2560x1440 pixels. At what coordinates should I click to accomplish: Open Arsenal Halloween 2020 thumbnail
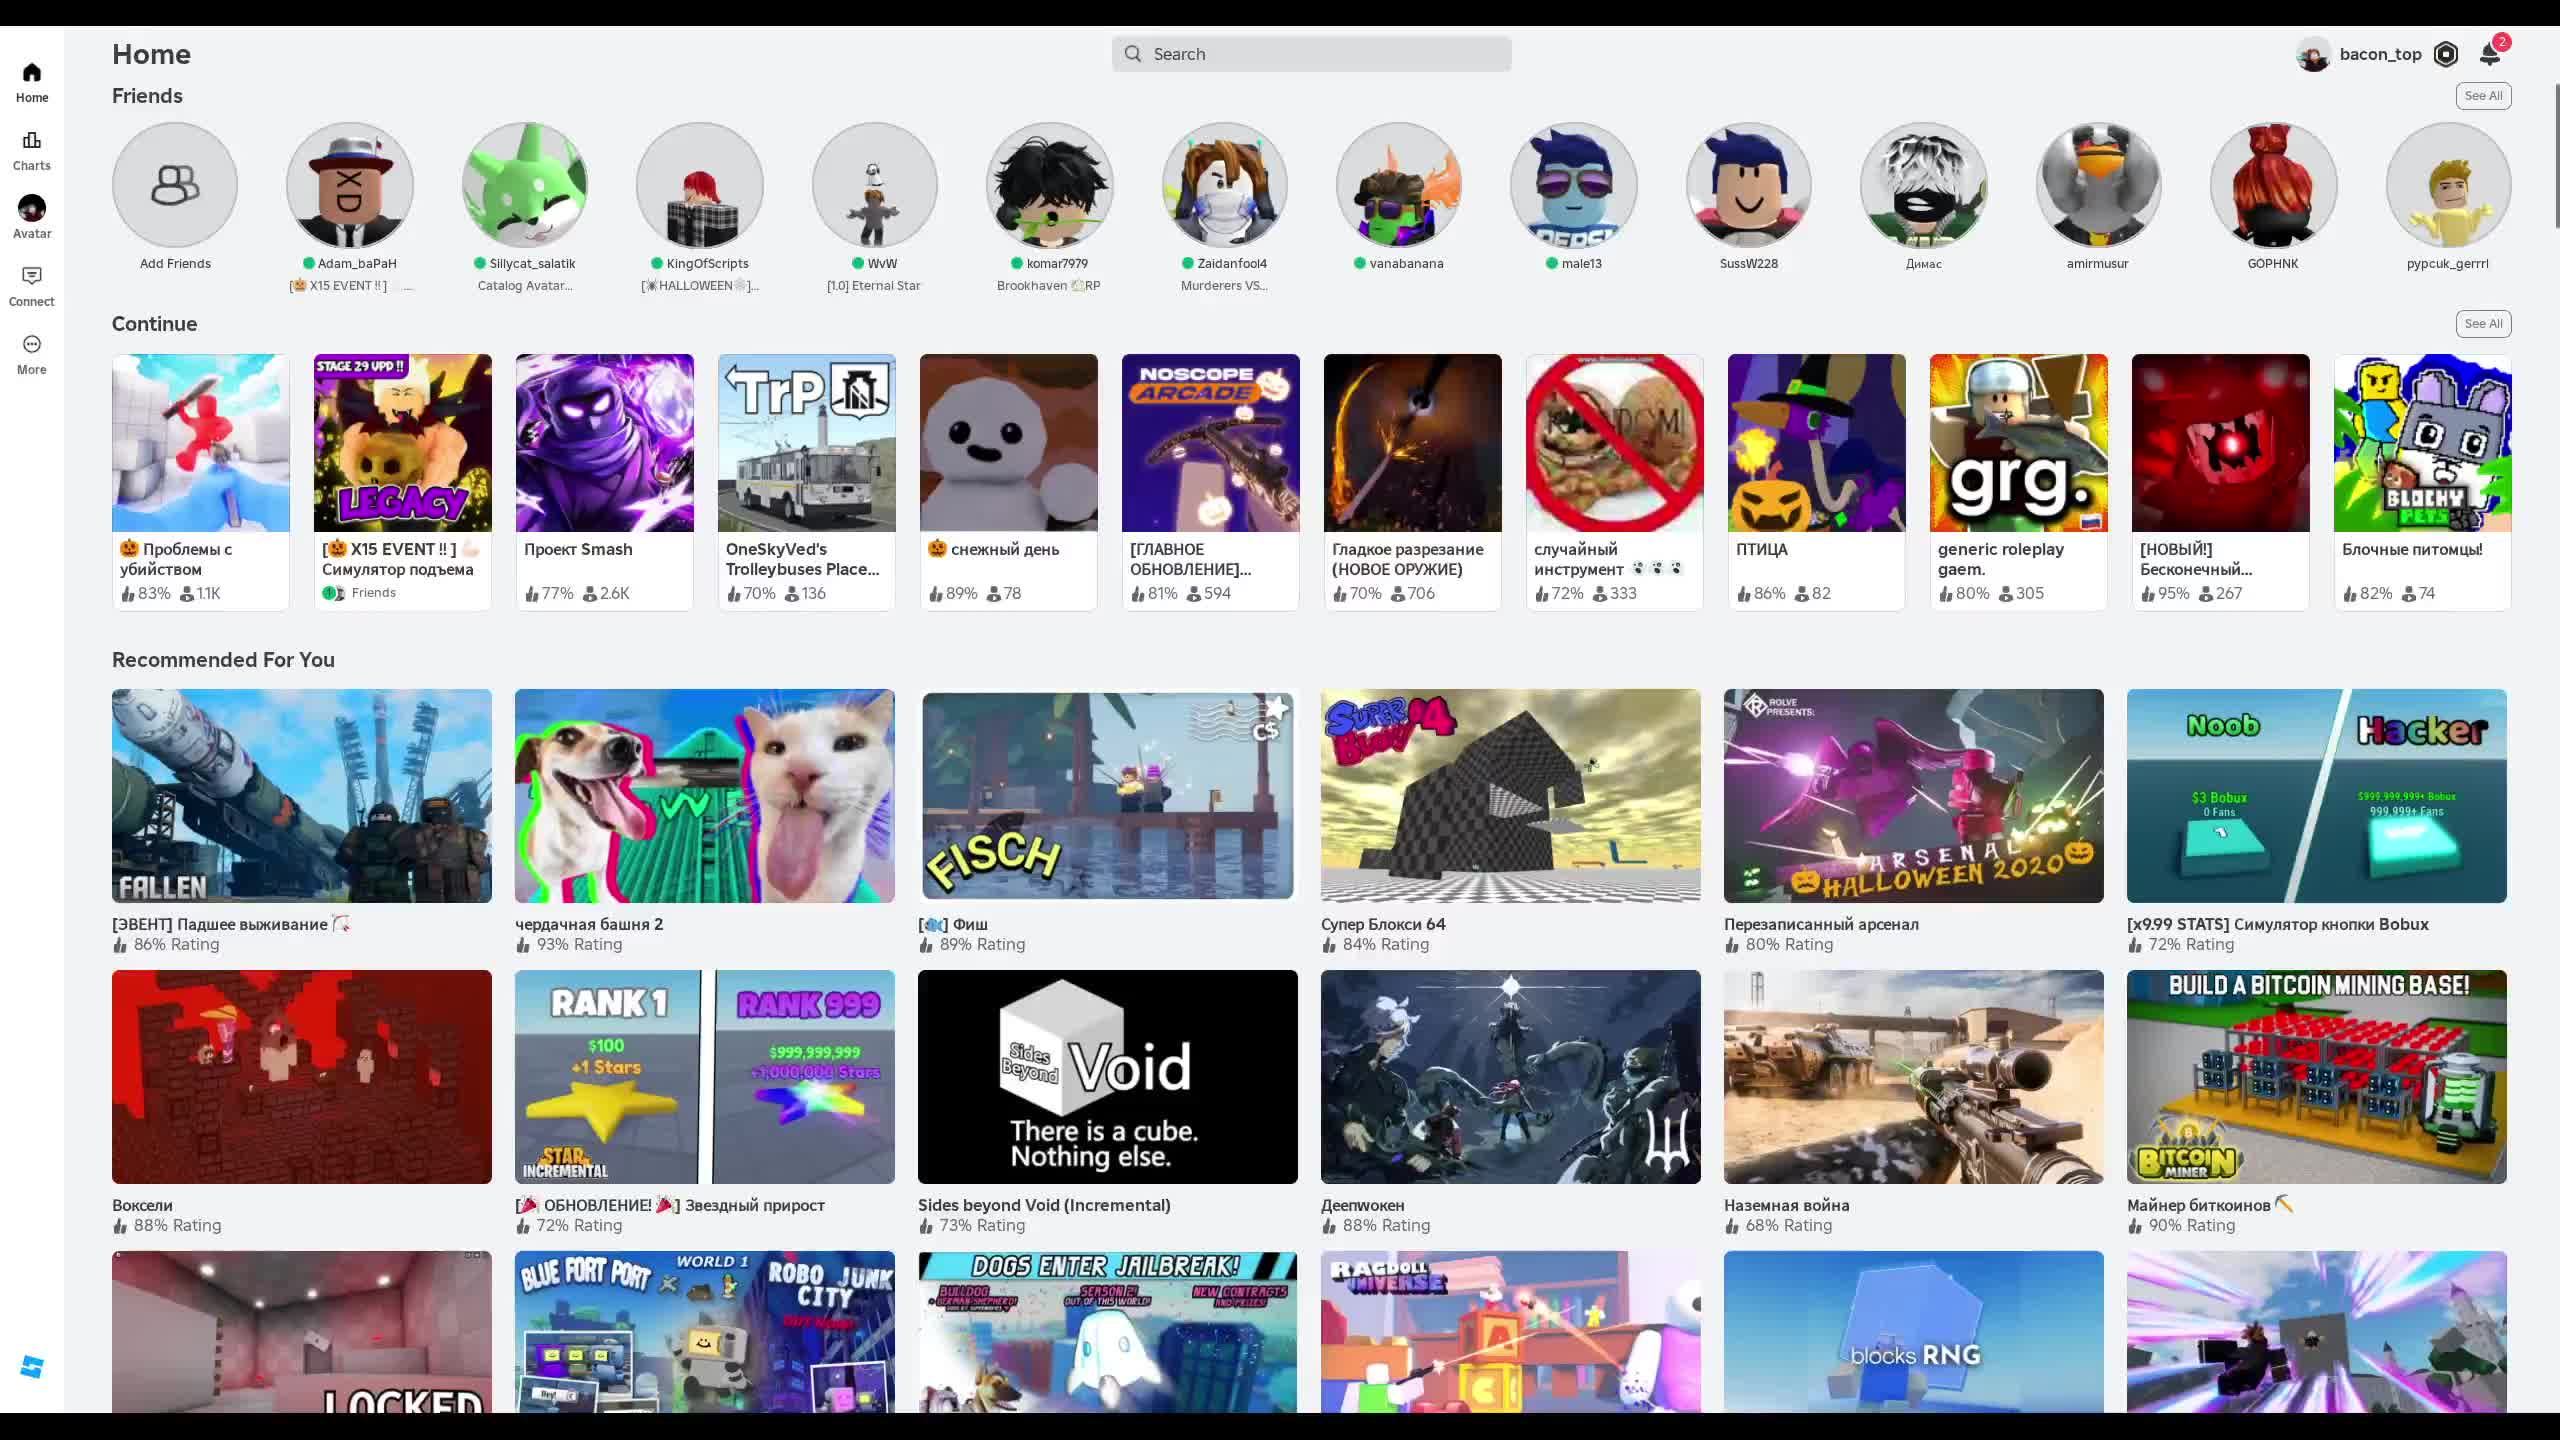(1914, 796)
